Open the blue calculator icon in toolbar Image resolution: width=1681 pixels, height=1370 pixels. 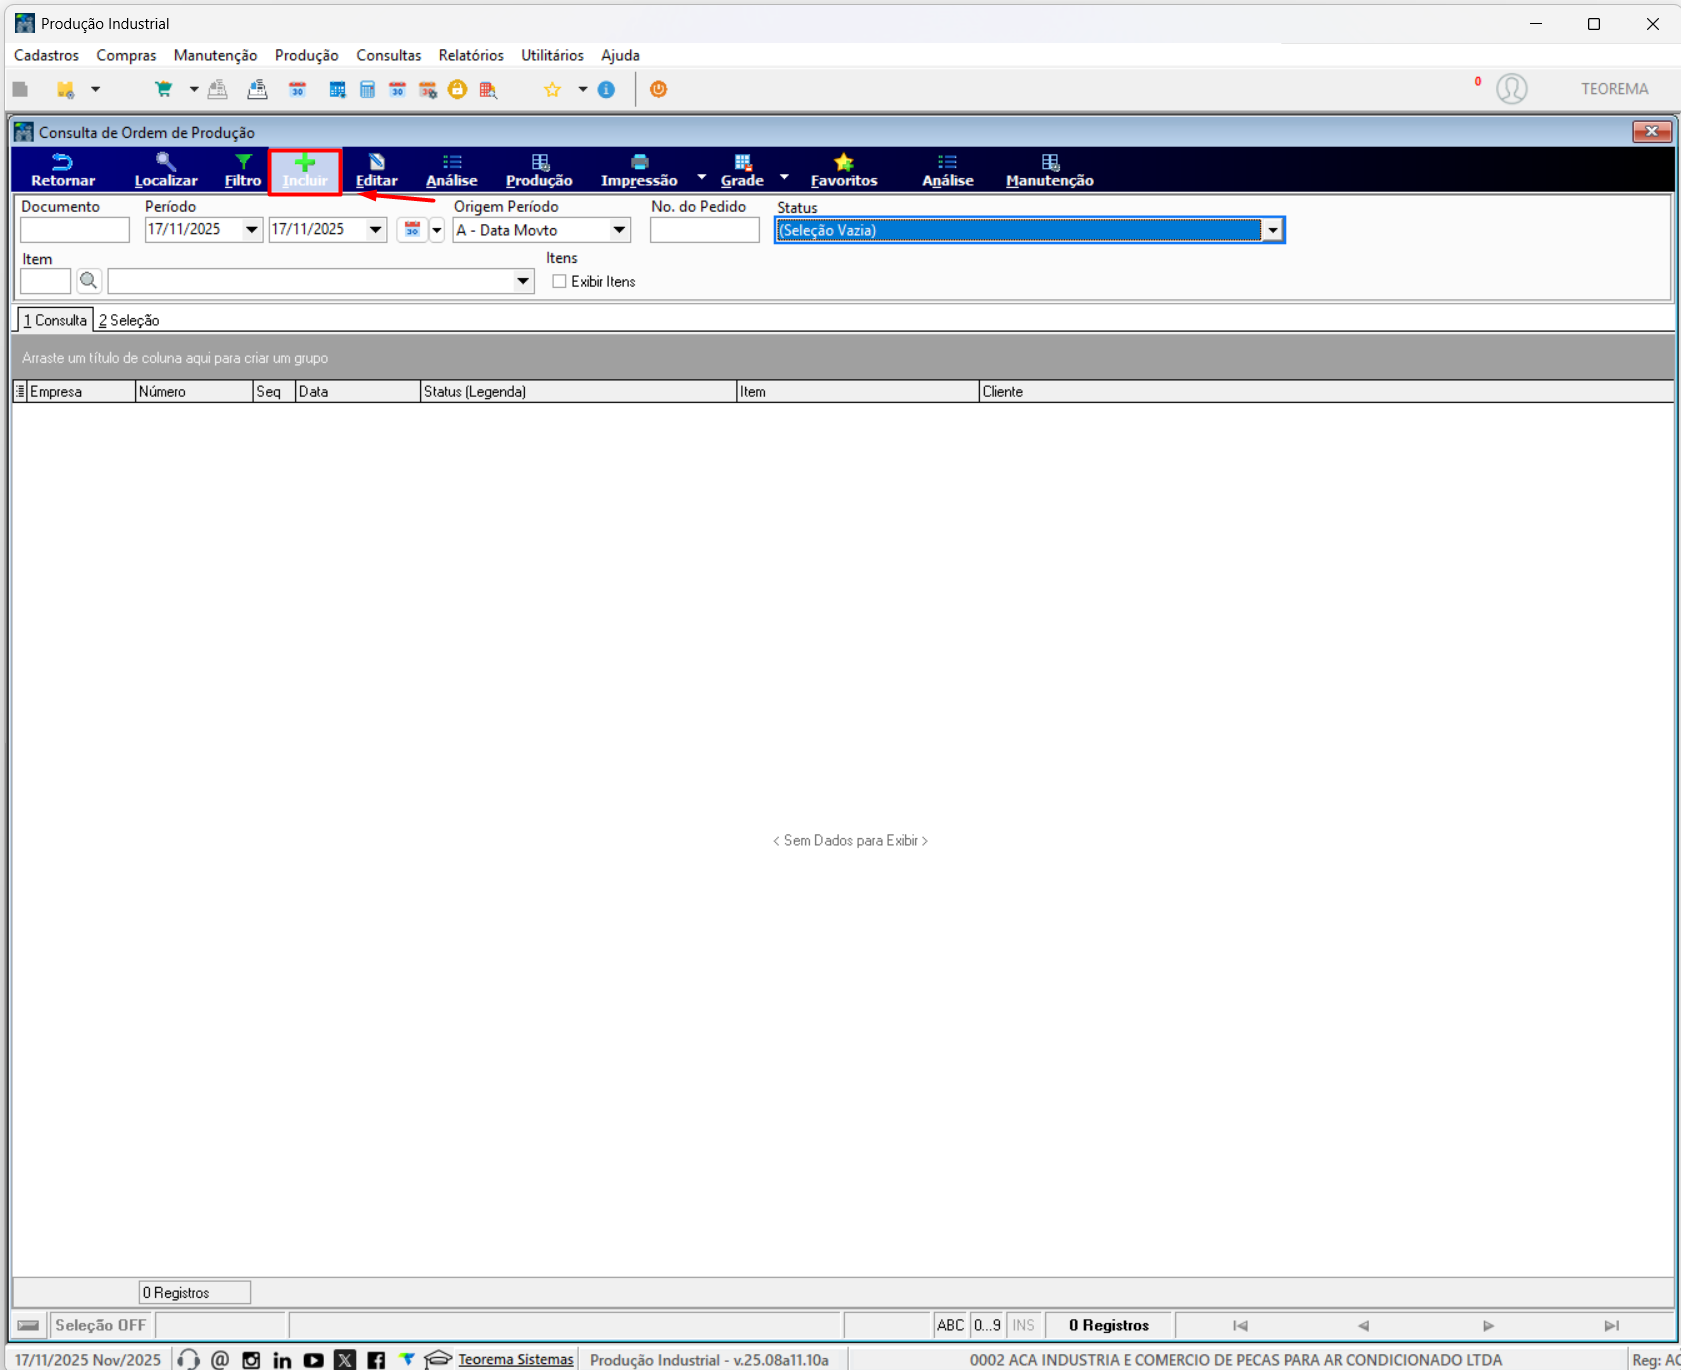pyautogui.click(x=367, y=89)
